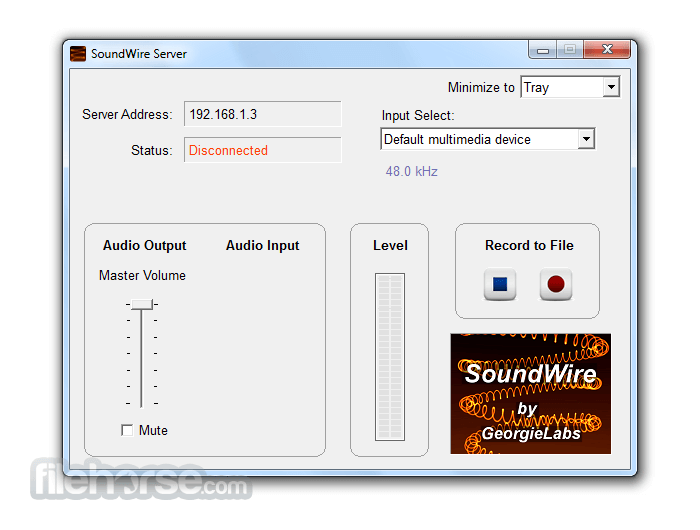Image resolution: width=700 pixels, height=530 pixels.
Task: Open the Minimize to Tray dropdown
Action: (570, 87)
